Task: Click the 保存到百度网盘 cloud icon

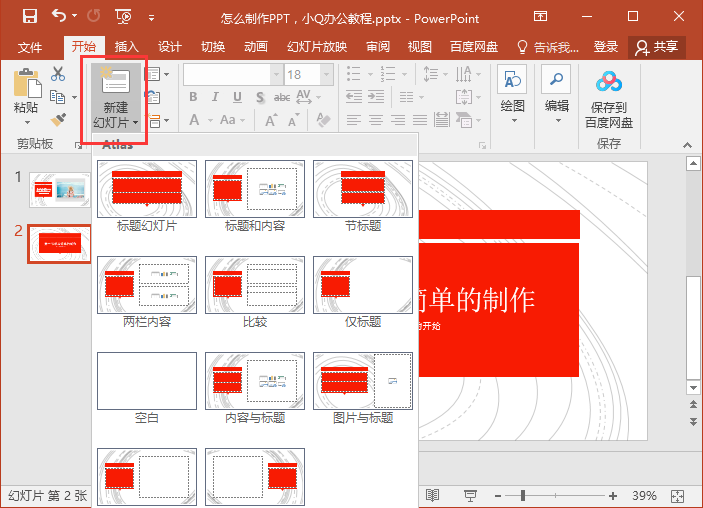Action: [609, 82]
